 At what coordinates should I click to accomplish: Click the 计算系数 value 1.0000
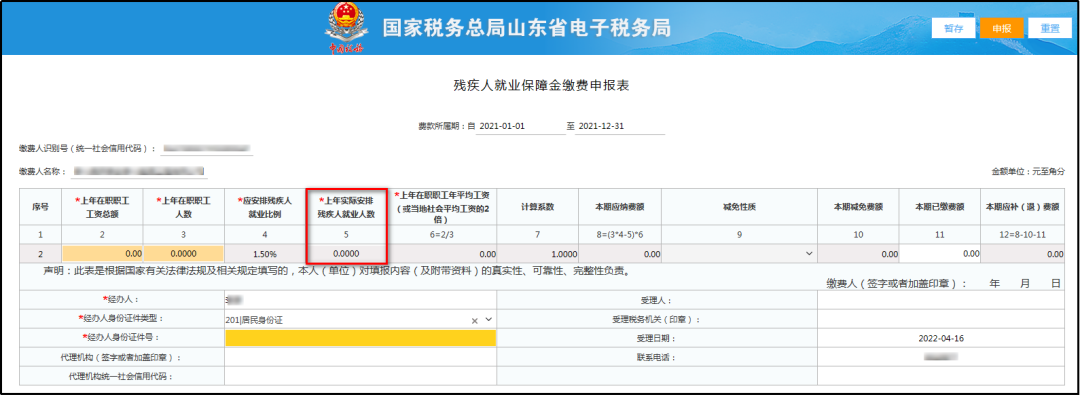tap(537, 254)
